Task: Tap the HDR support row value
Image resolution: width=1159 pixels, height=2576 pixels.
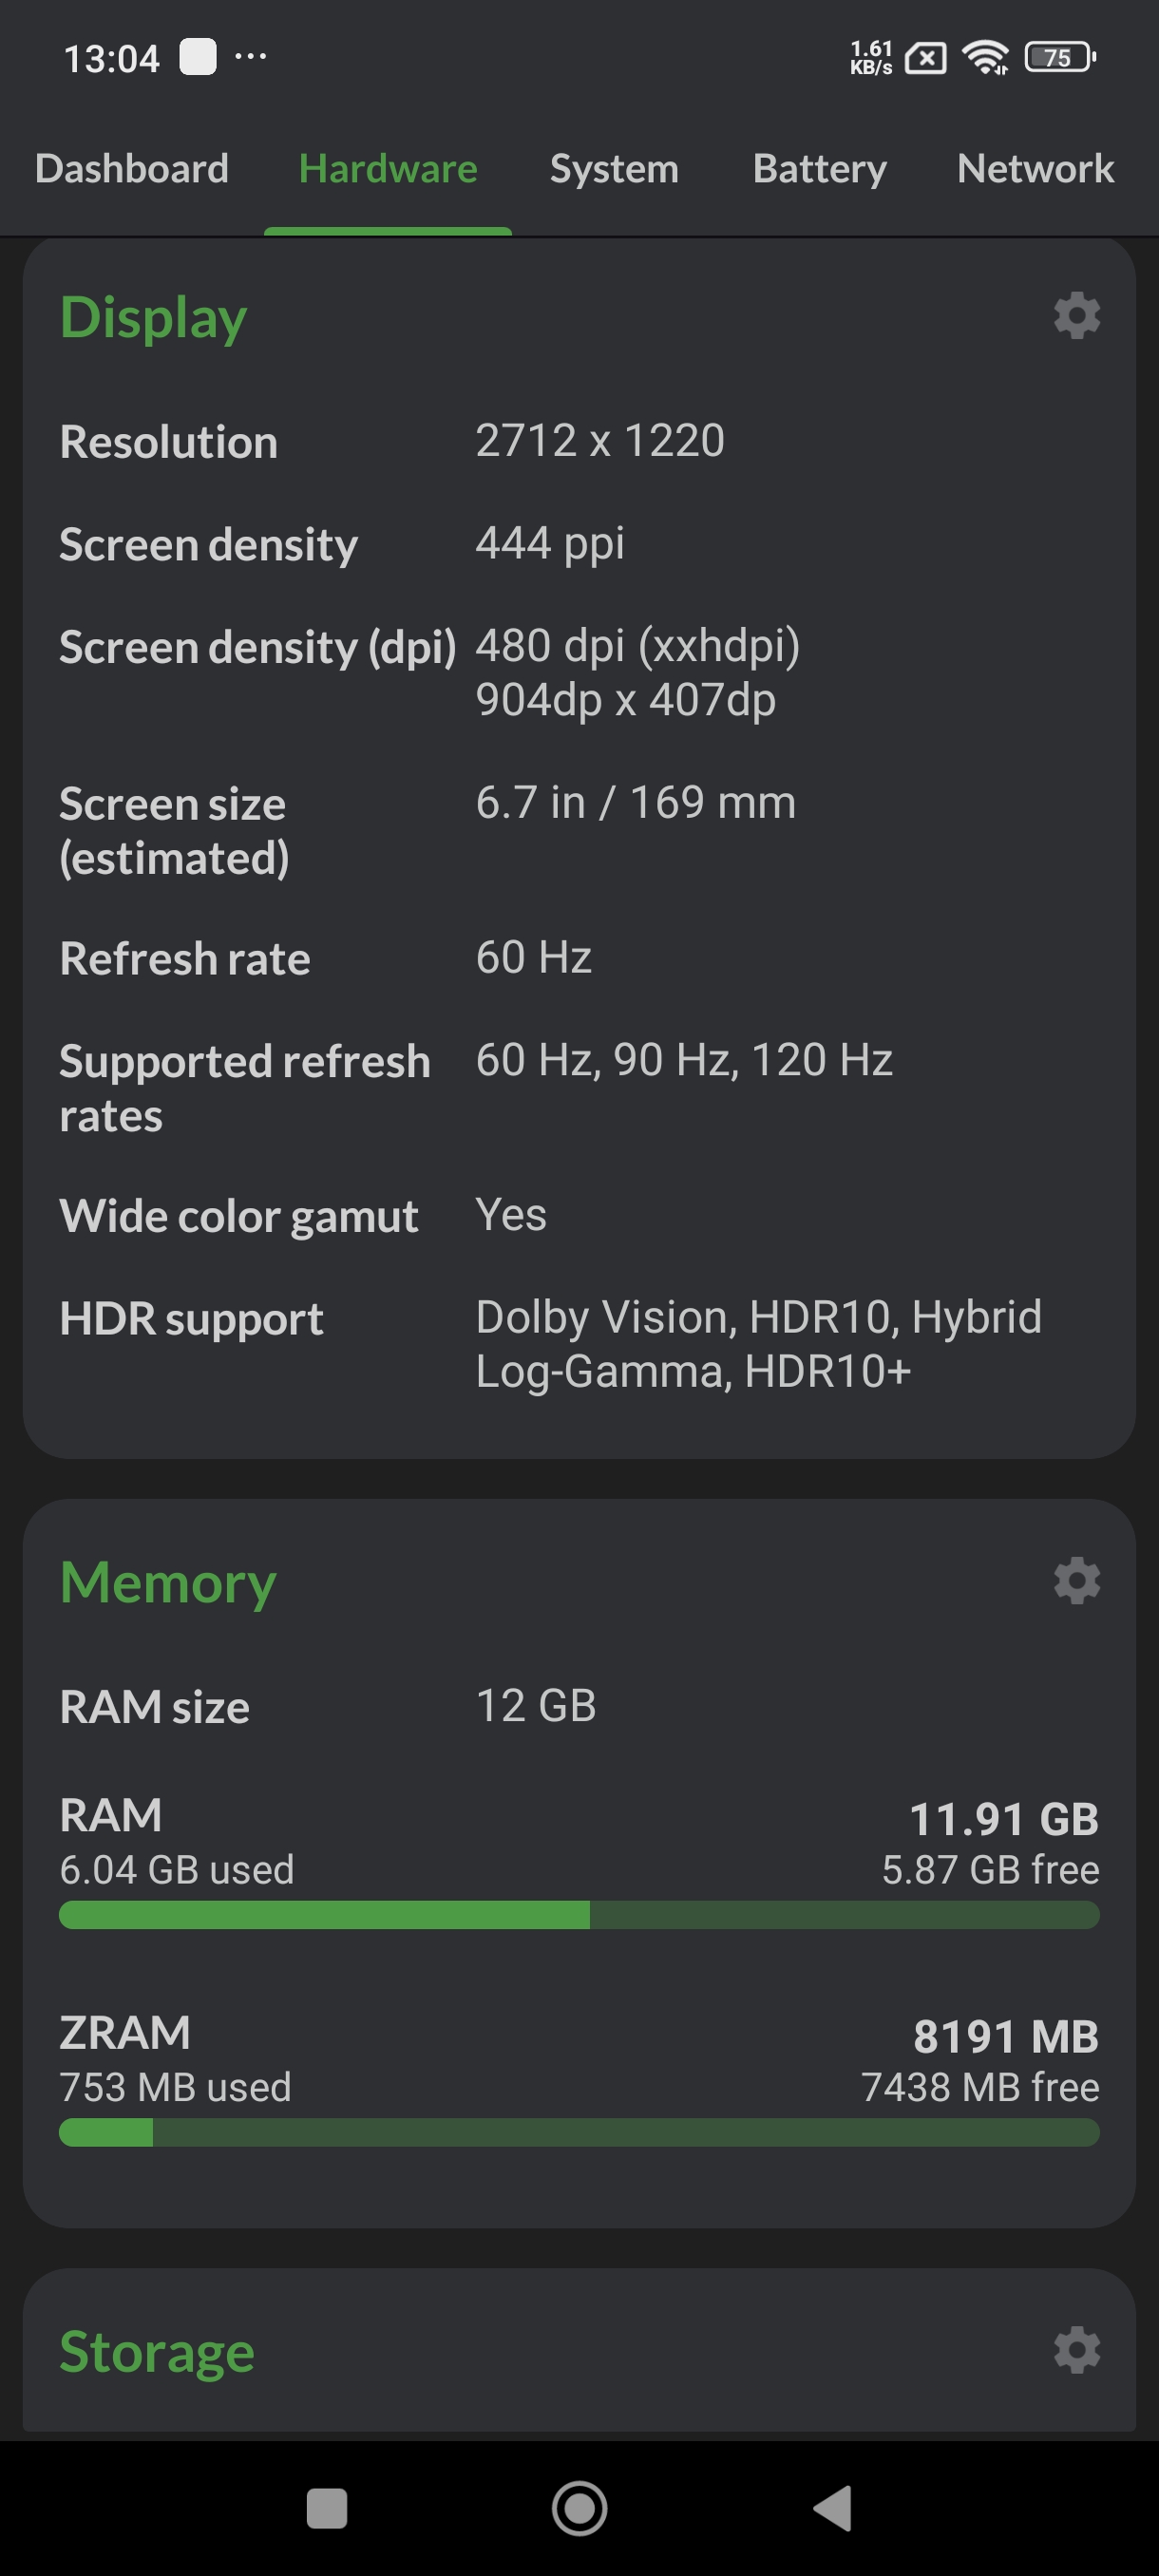Action: (758, 1344)
